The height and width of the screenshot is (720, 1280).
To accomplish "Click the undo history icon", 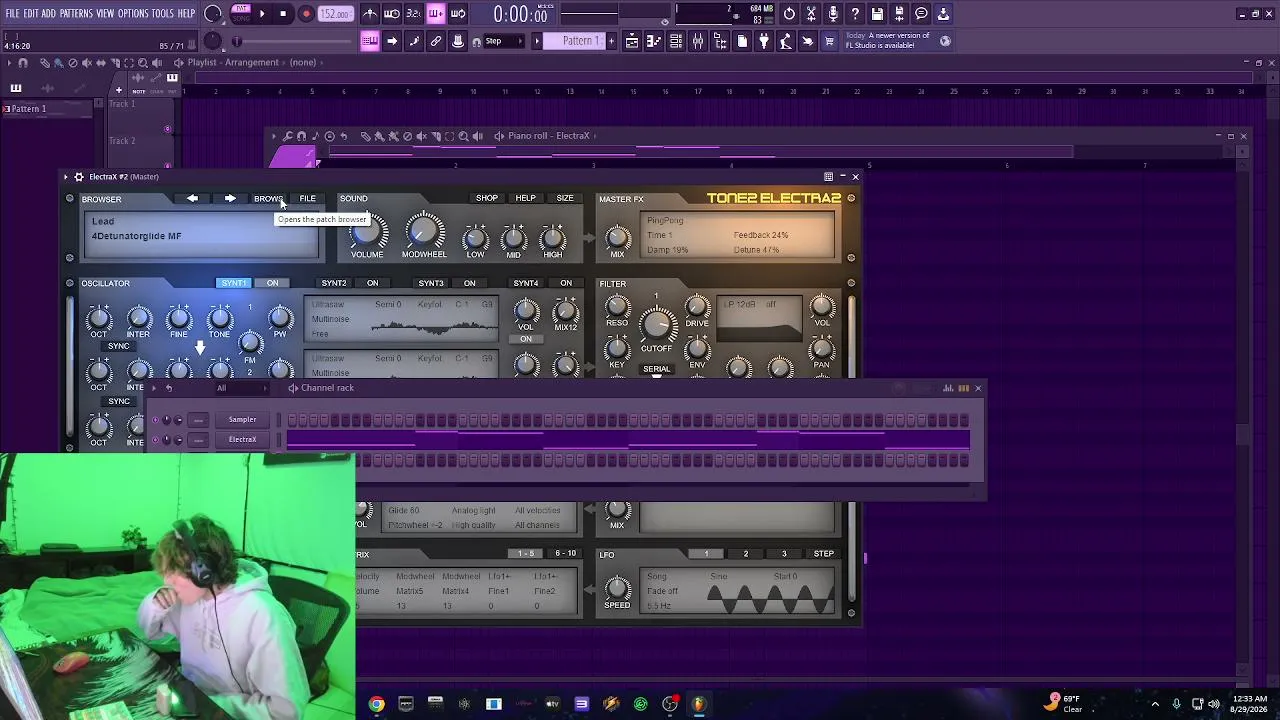I will (x=789, y=14).
